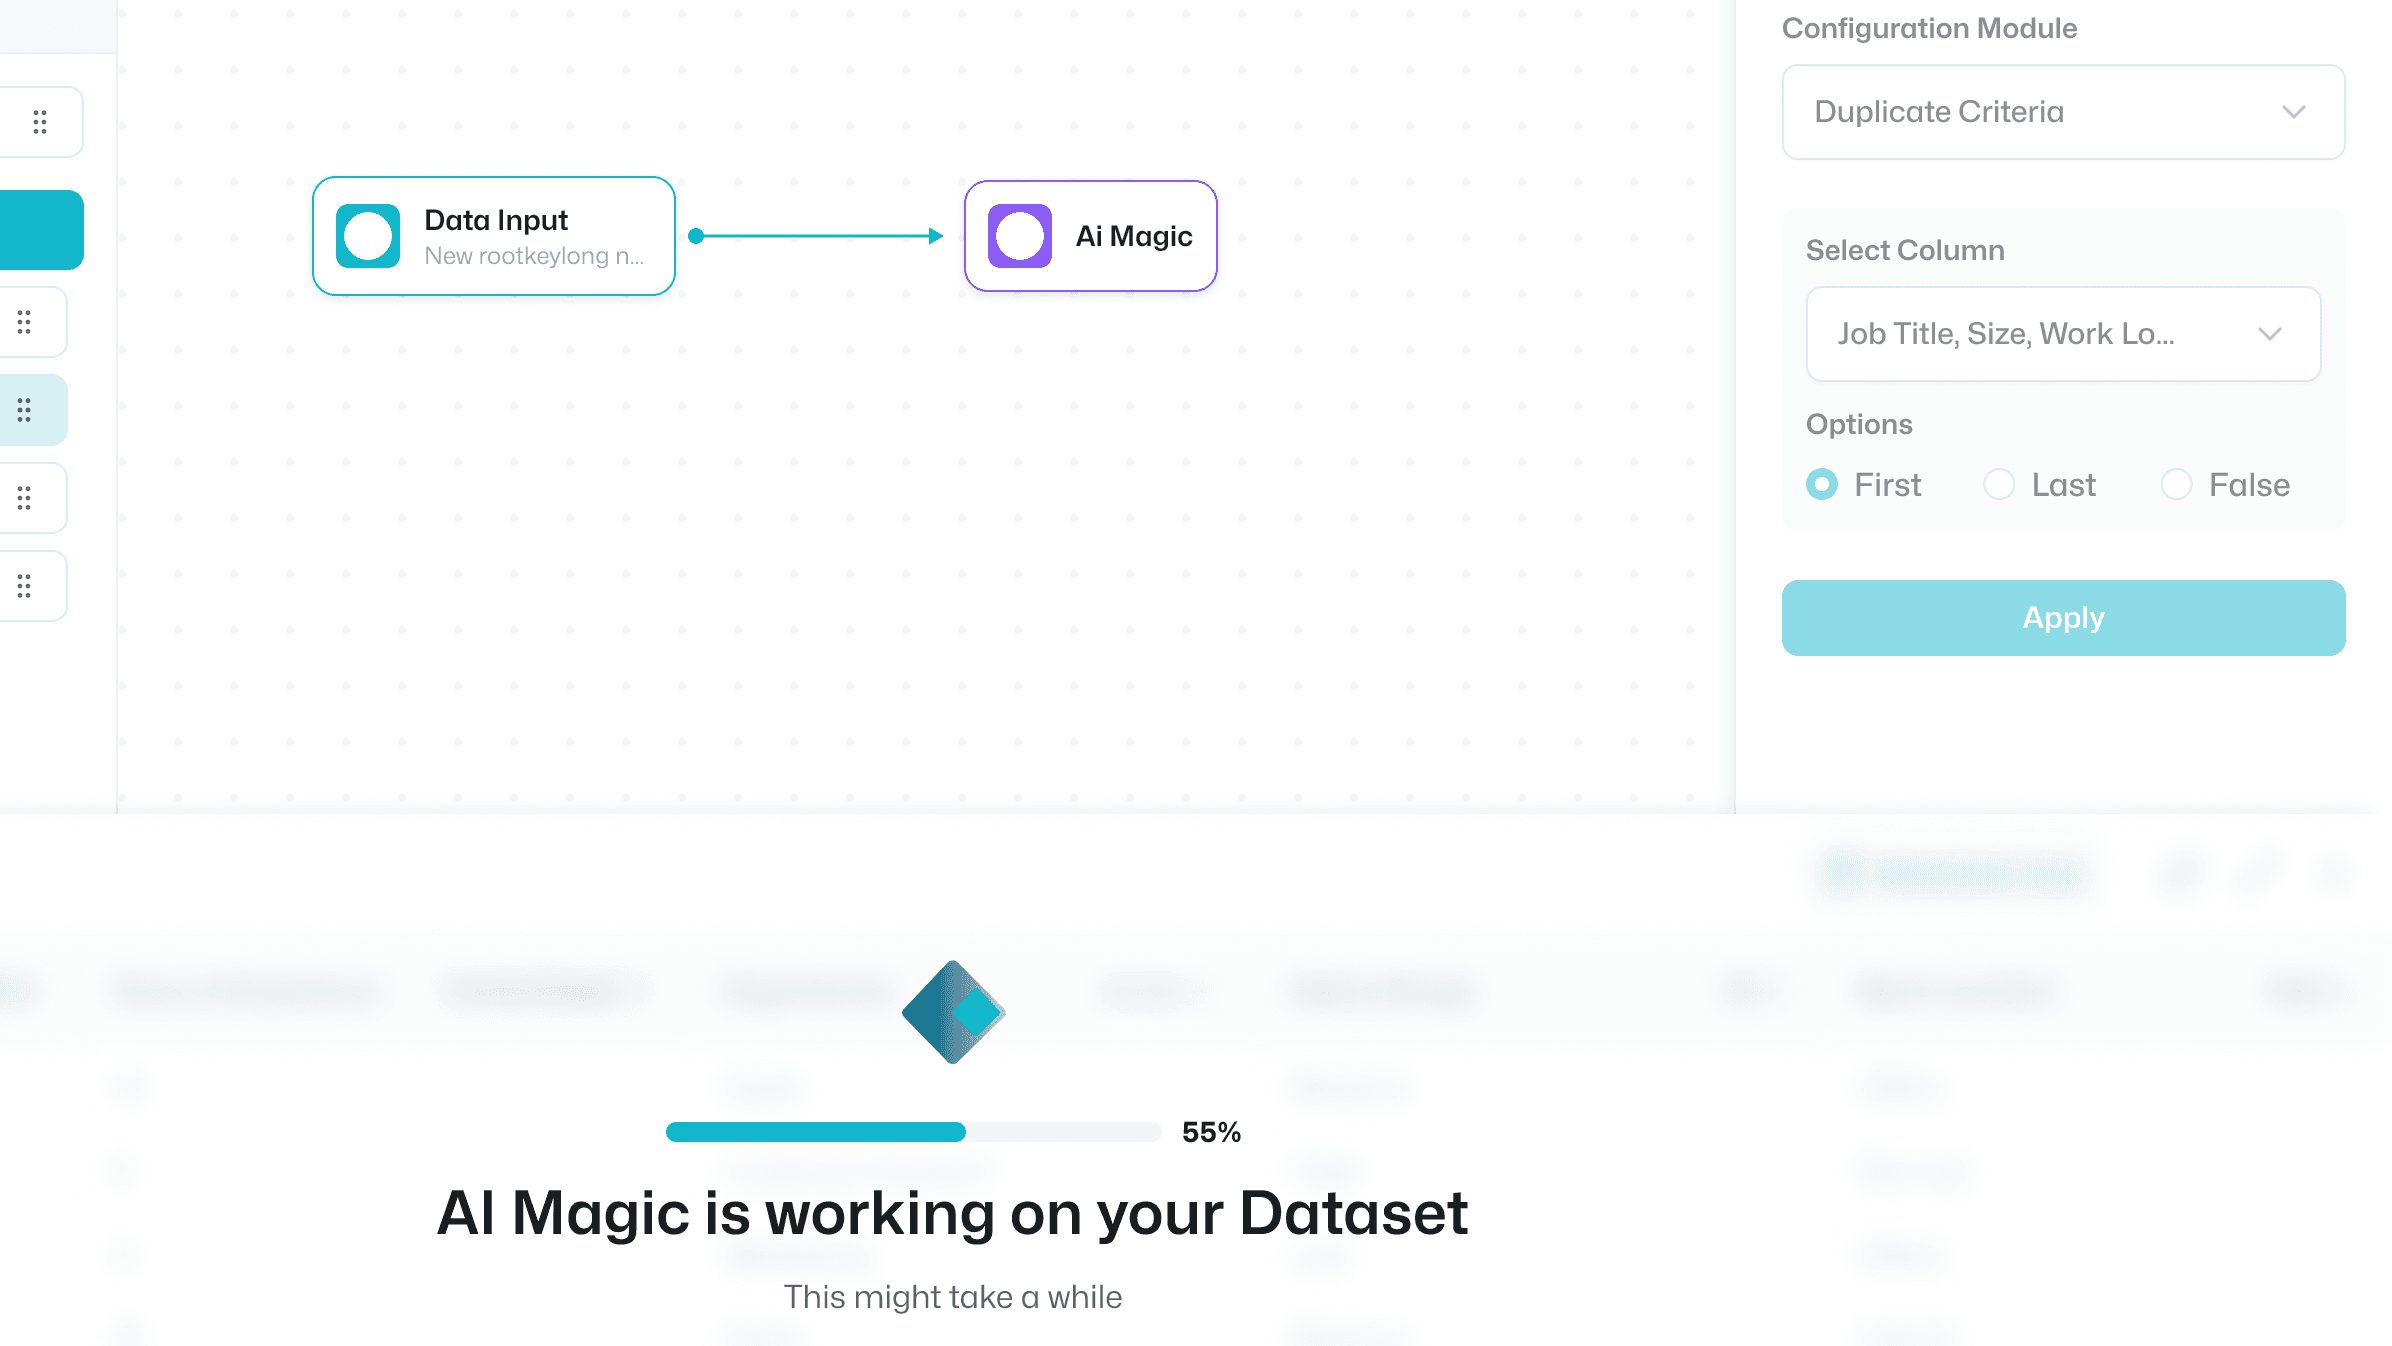Click the sidebar dots icon second row
Image resolution: width=2392 pixels, height=1346 pixels.
[x=41, y=319]
